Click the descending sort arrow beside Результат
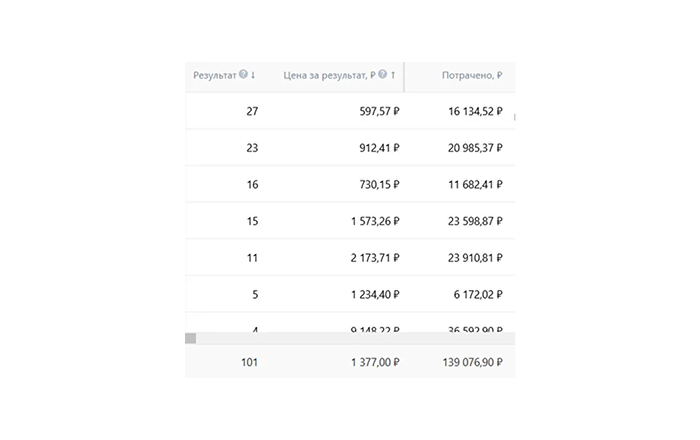700x440 pixels. (x=253, y=75)
